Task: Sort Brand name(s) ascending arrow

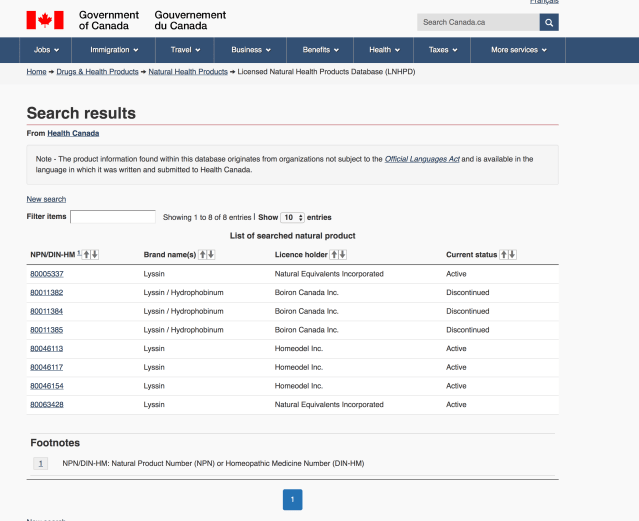Action: point(203,255)
